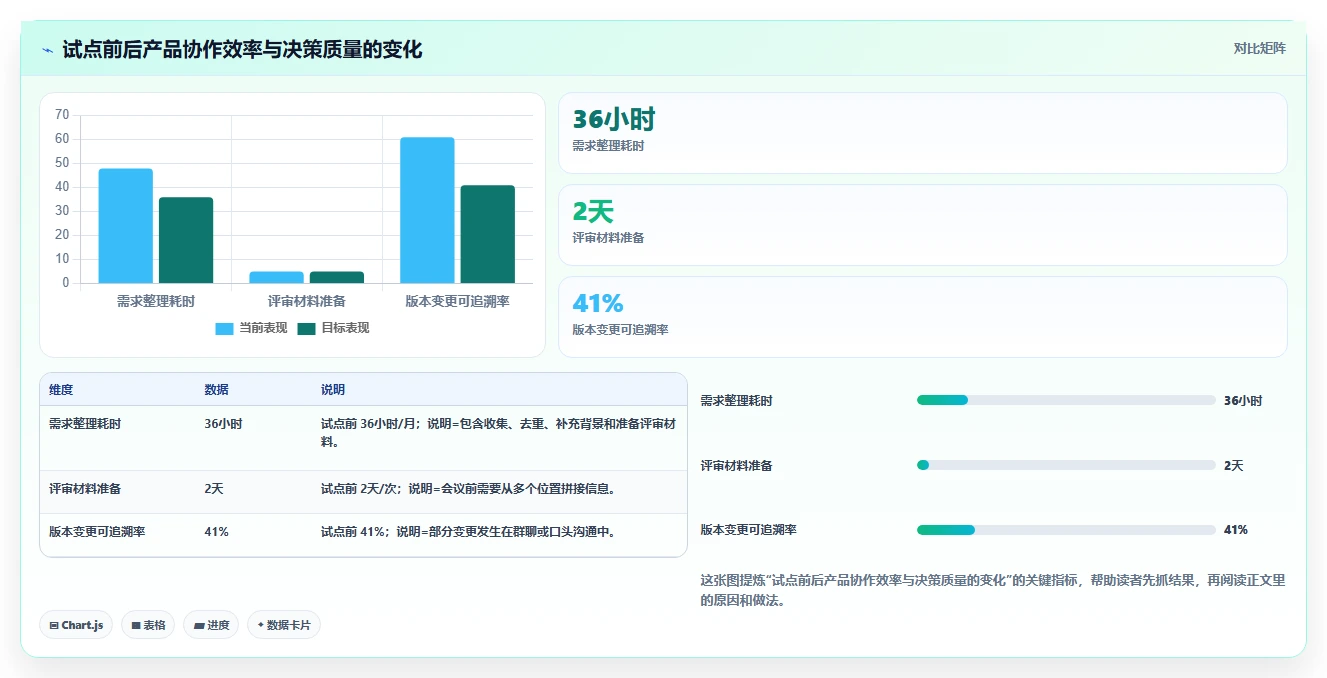The height and width of the screenshot is (678, 1327).
Task: Click the 2天 data card
Action: tap(922, 225)
